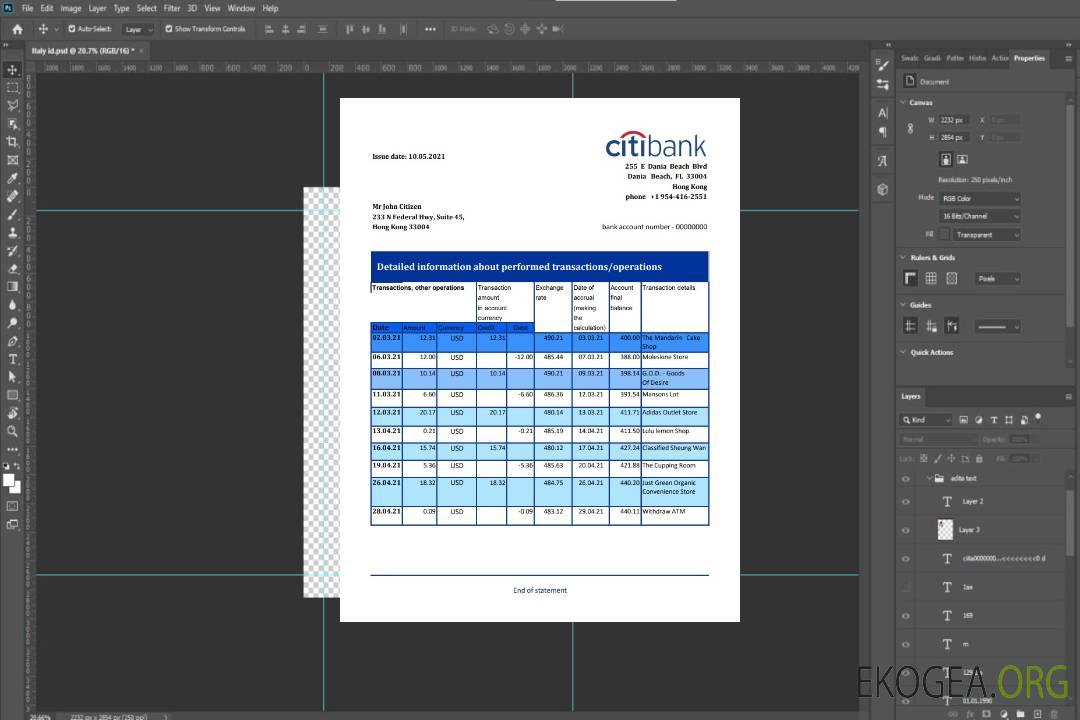Set canvas to landscape orientation button
The width and height of the screenshot is (1080, 720).
pyautogui.click(x=962, y=159)
